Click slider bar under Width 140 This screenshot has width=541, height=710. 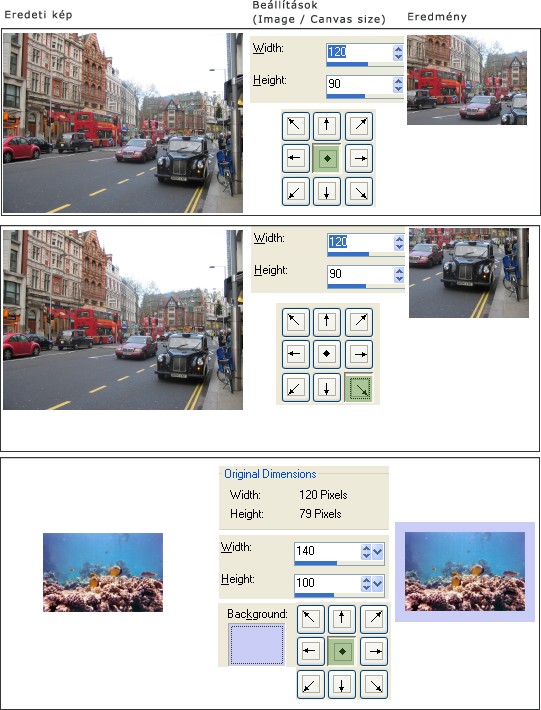(x=339, y=563)
